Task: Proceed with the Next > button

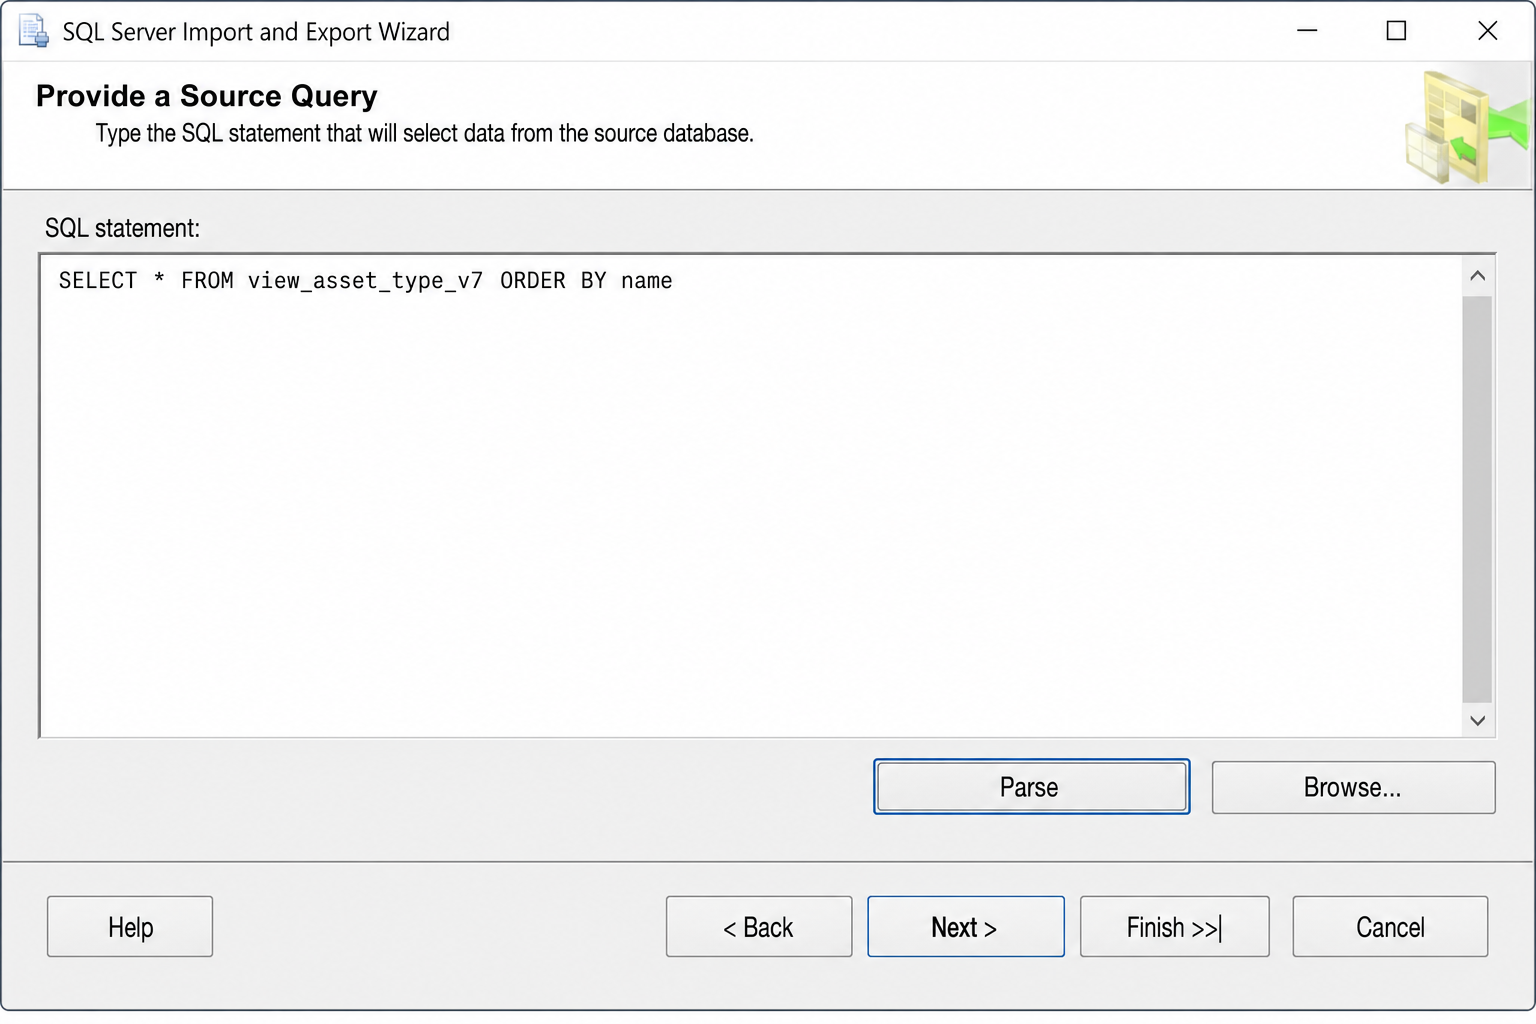Action: (x=965, y=927)
